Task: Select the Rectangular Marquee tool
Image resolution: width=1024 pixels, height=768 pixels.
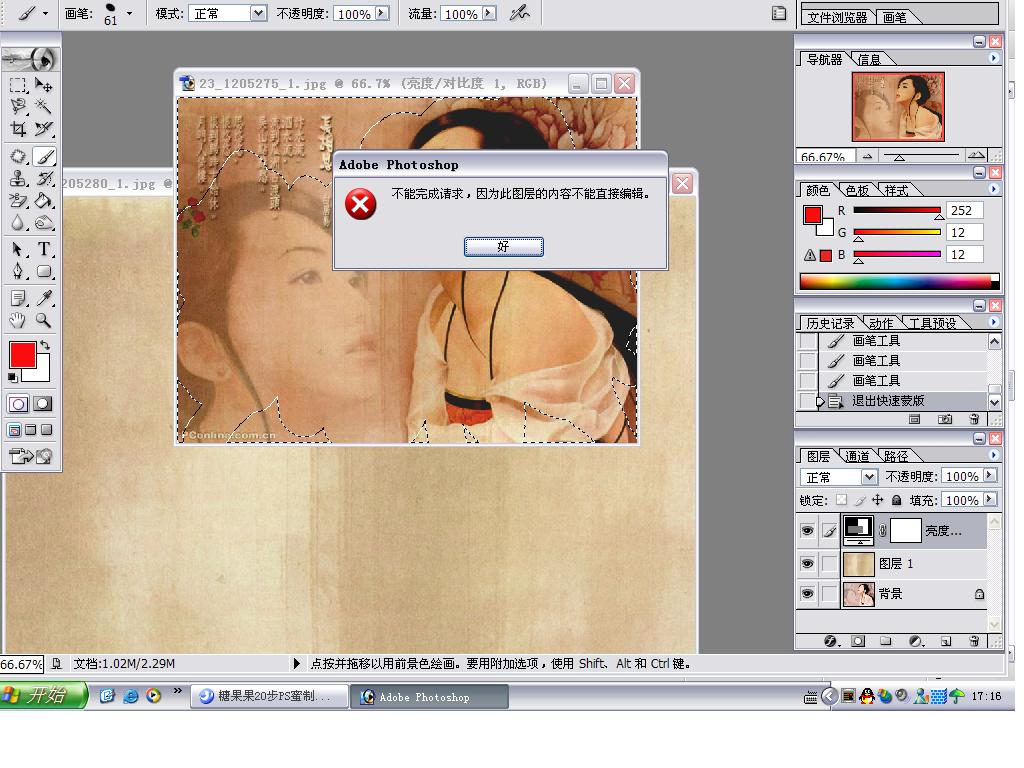Action: 18,85
